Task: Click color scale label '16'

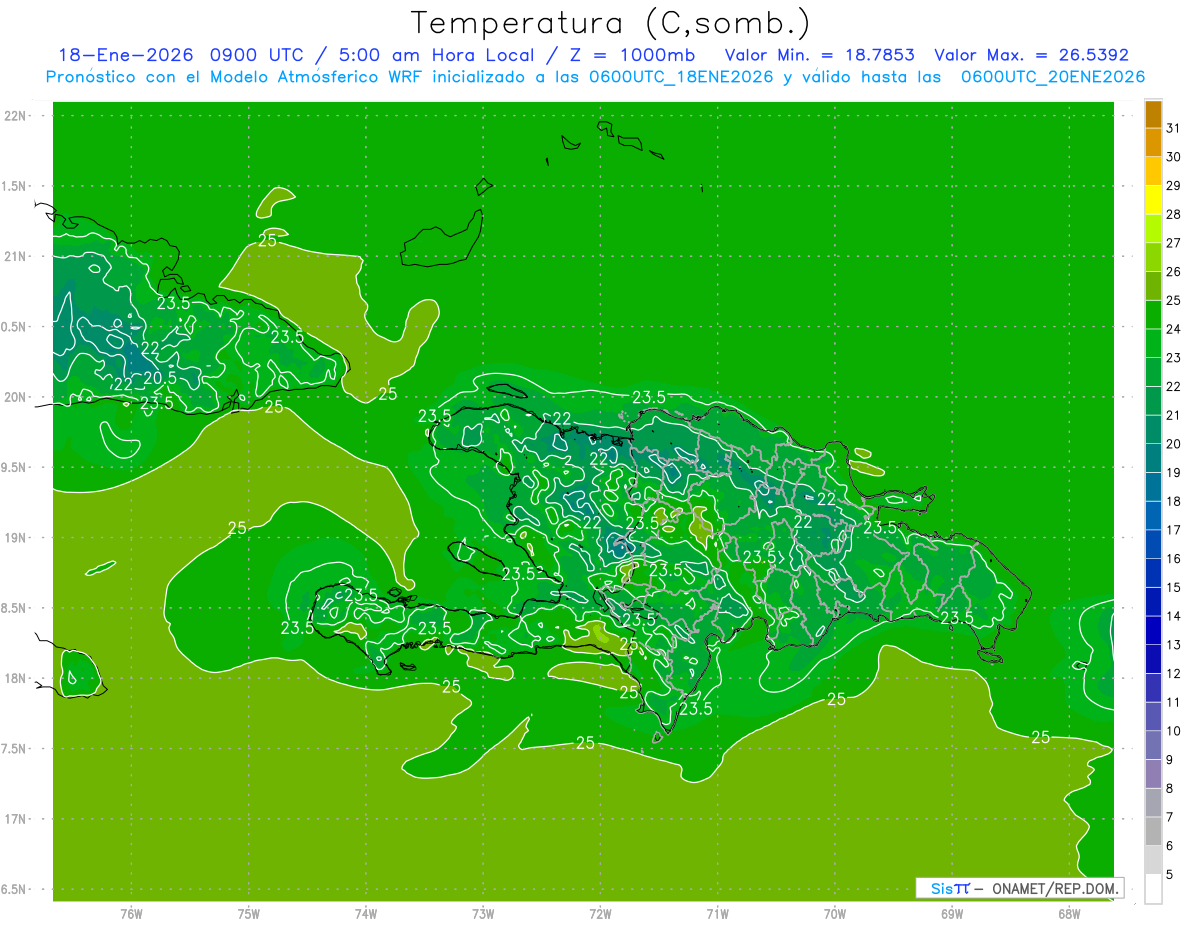Action: click(x=1173, y=559)
